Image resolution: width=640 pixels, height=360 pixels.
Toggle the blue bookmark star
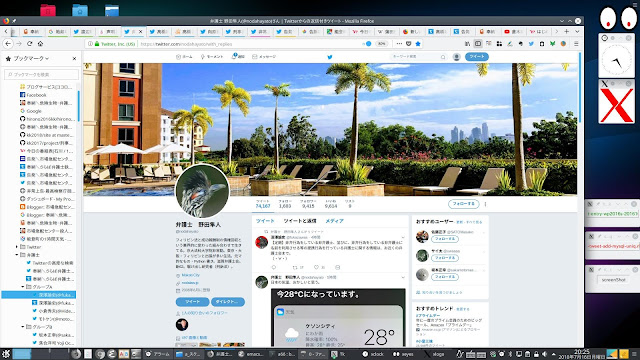pos(418,44)
